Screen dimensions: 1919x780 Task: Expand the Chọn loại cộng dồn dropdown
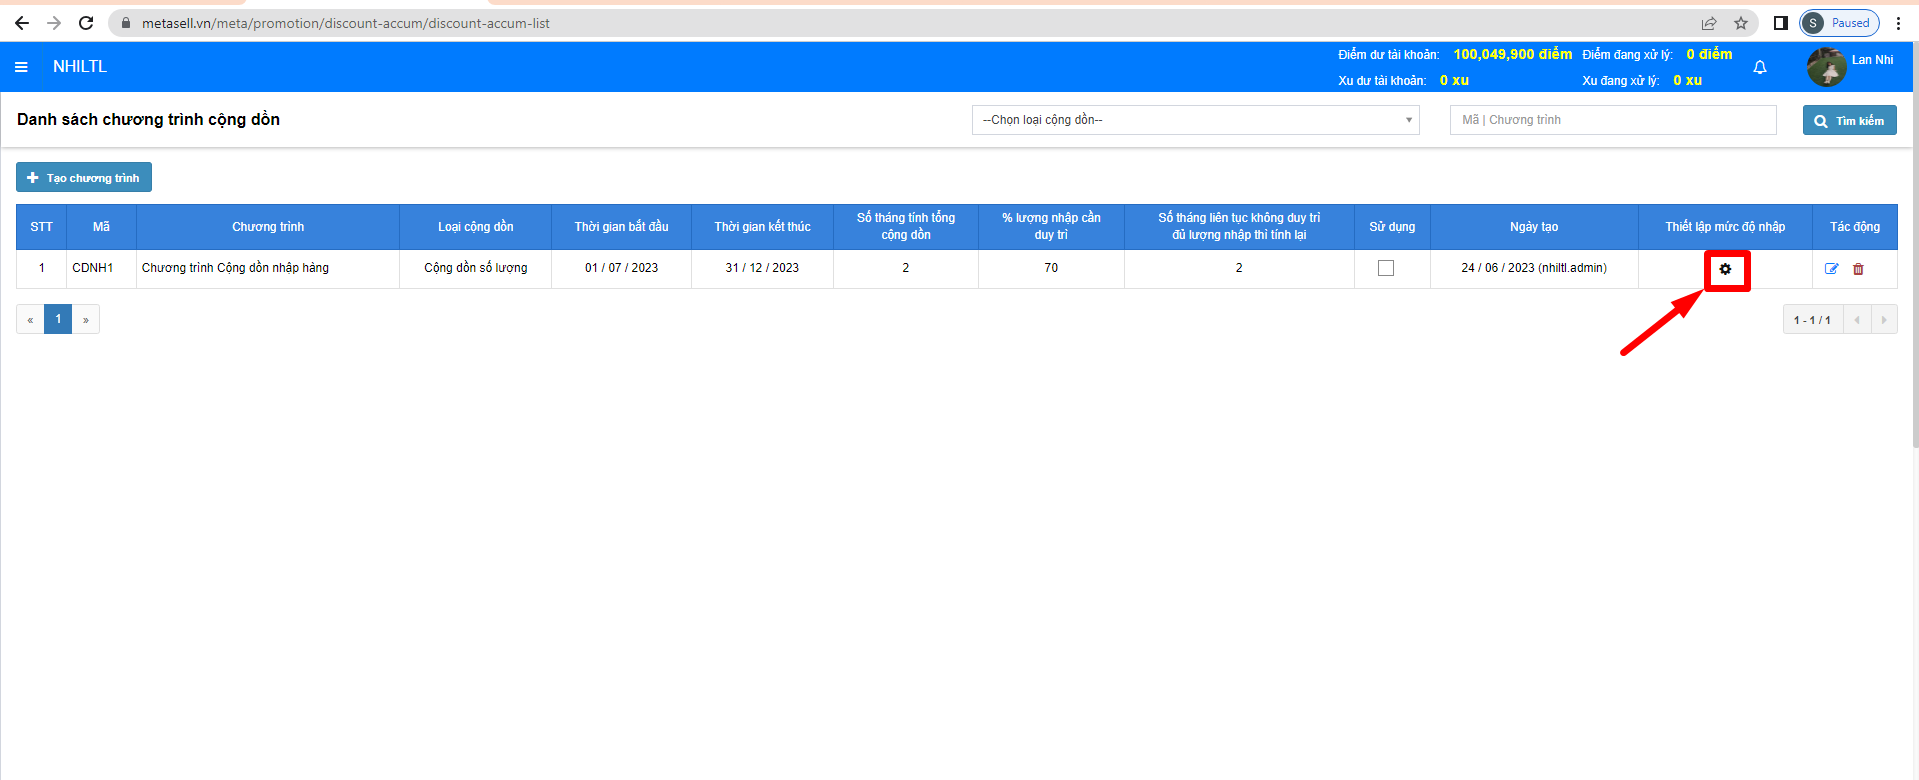point(1195,120)
